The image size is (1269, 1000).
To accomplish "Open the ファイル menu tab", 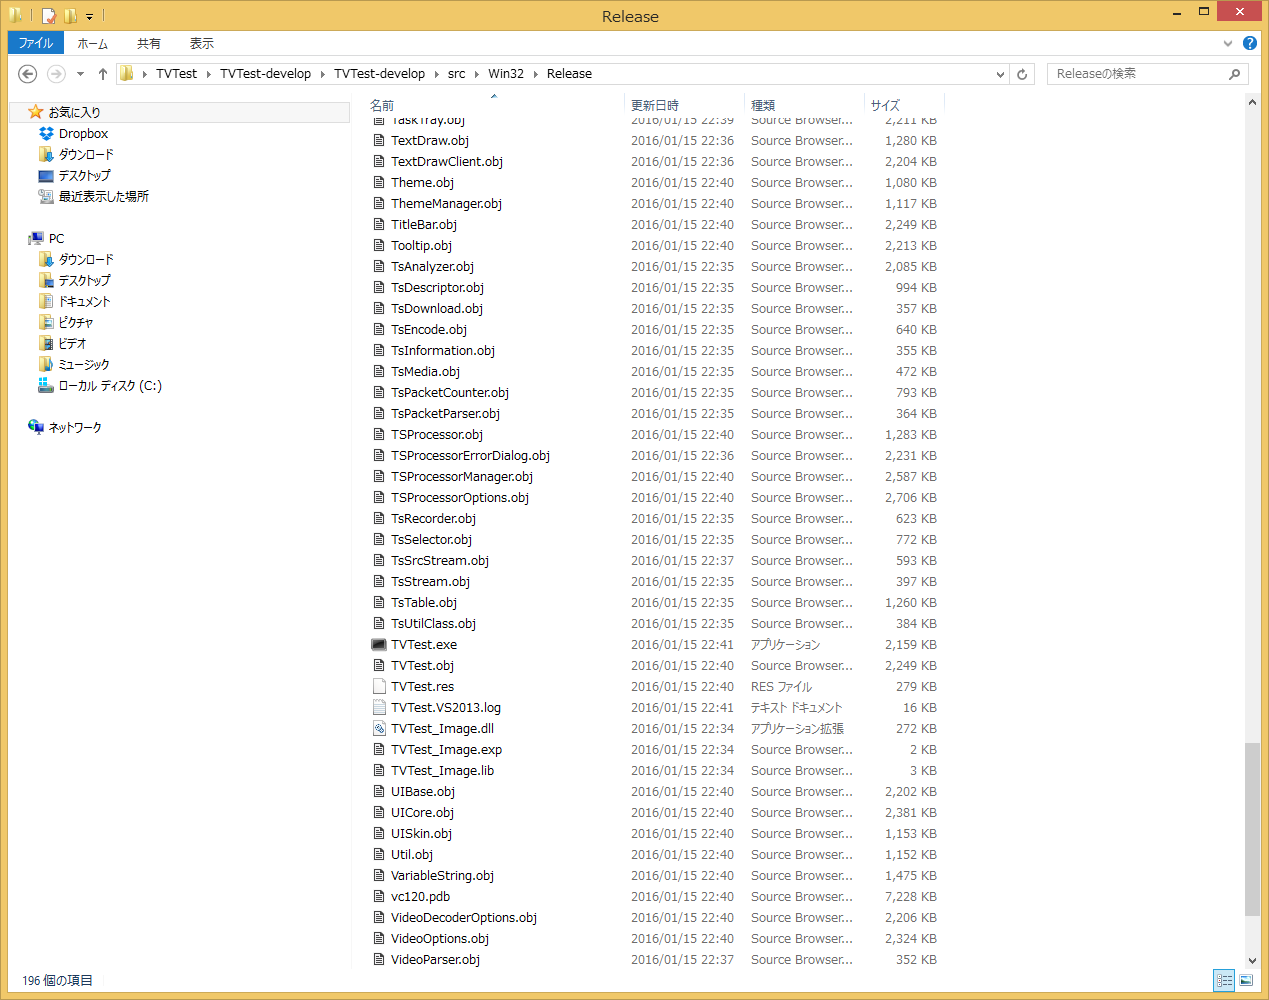I will [x=36, y=43].
